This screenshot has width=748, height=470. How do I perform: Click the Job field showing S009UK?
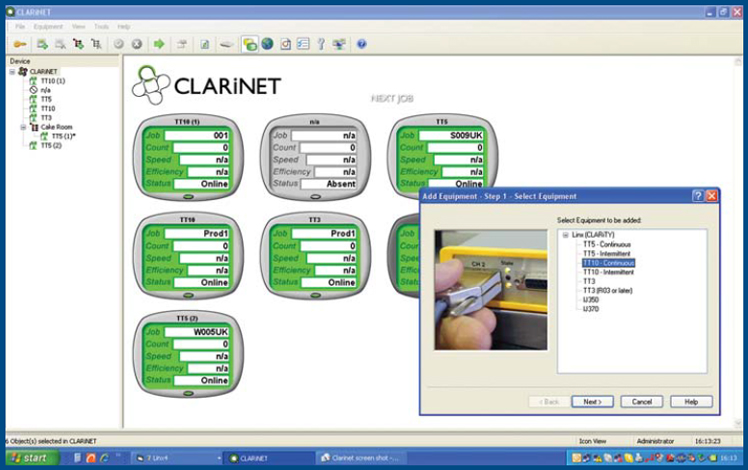point(451,136)
